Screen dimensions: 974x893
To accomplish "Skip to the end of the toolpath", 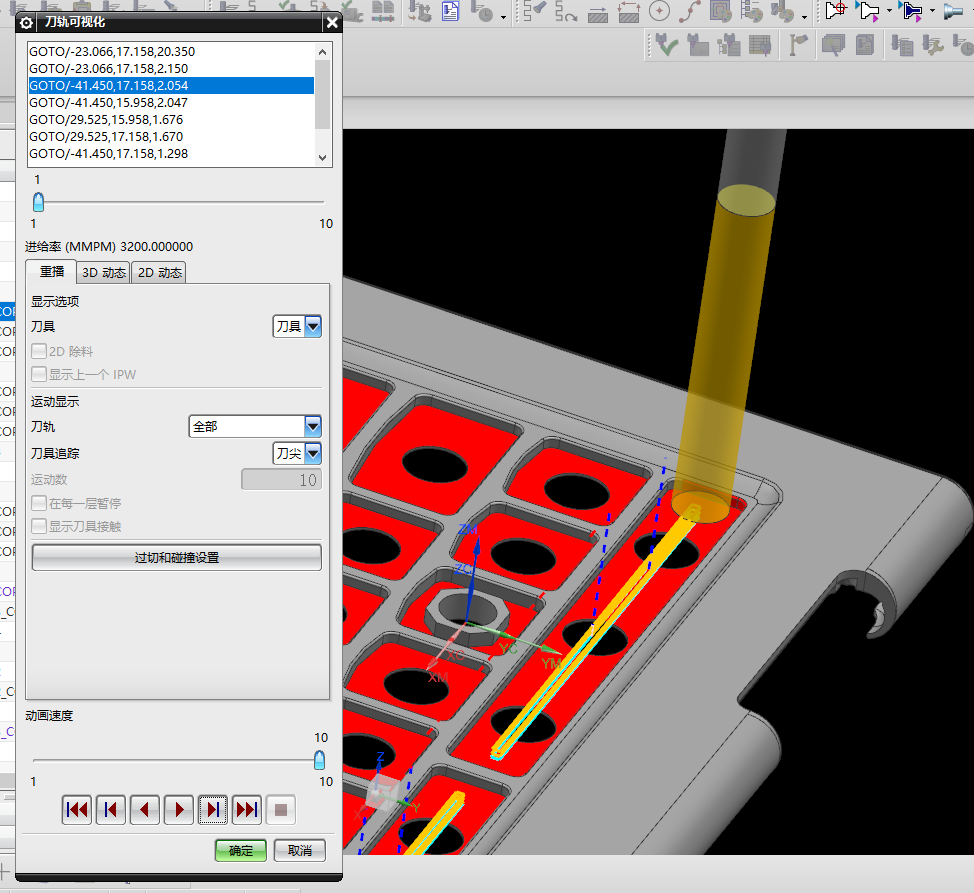I will click(247, 810).
